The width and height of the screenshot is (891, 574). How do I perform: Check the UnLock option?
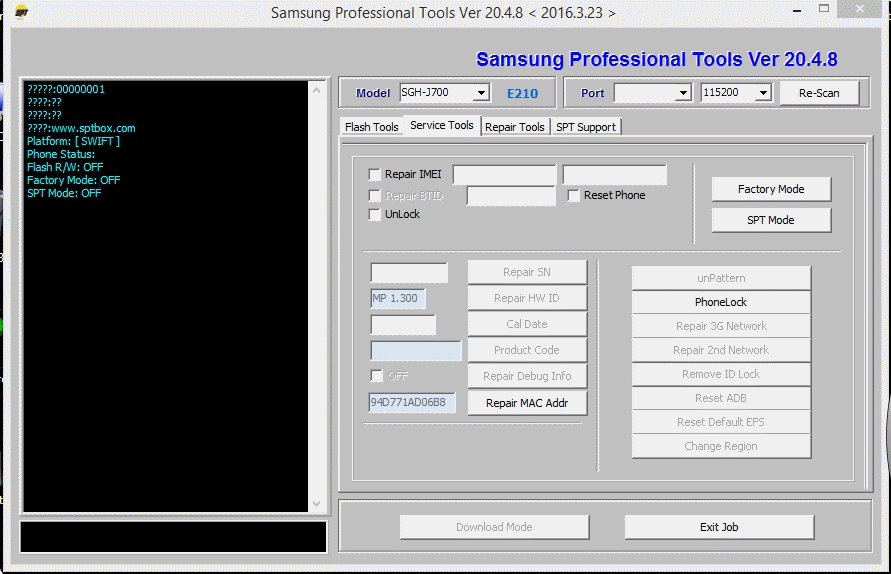pyautogui.click(x=374, y=215)
